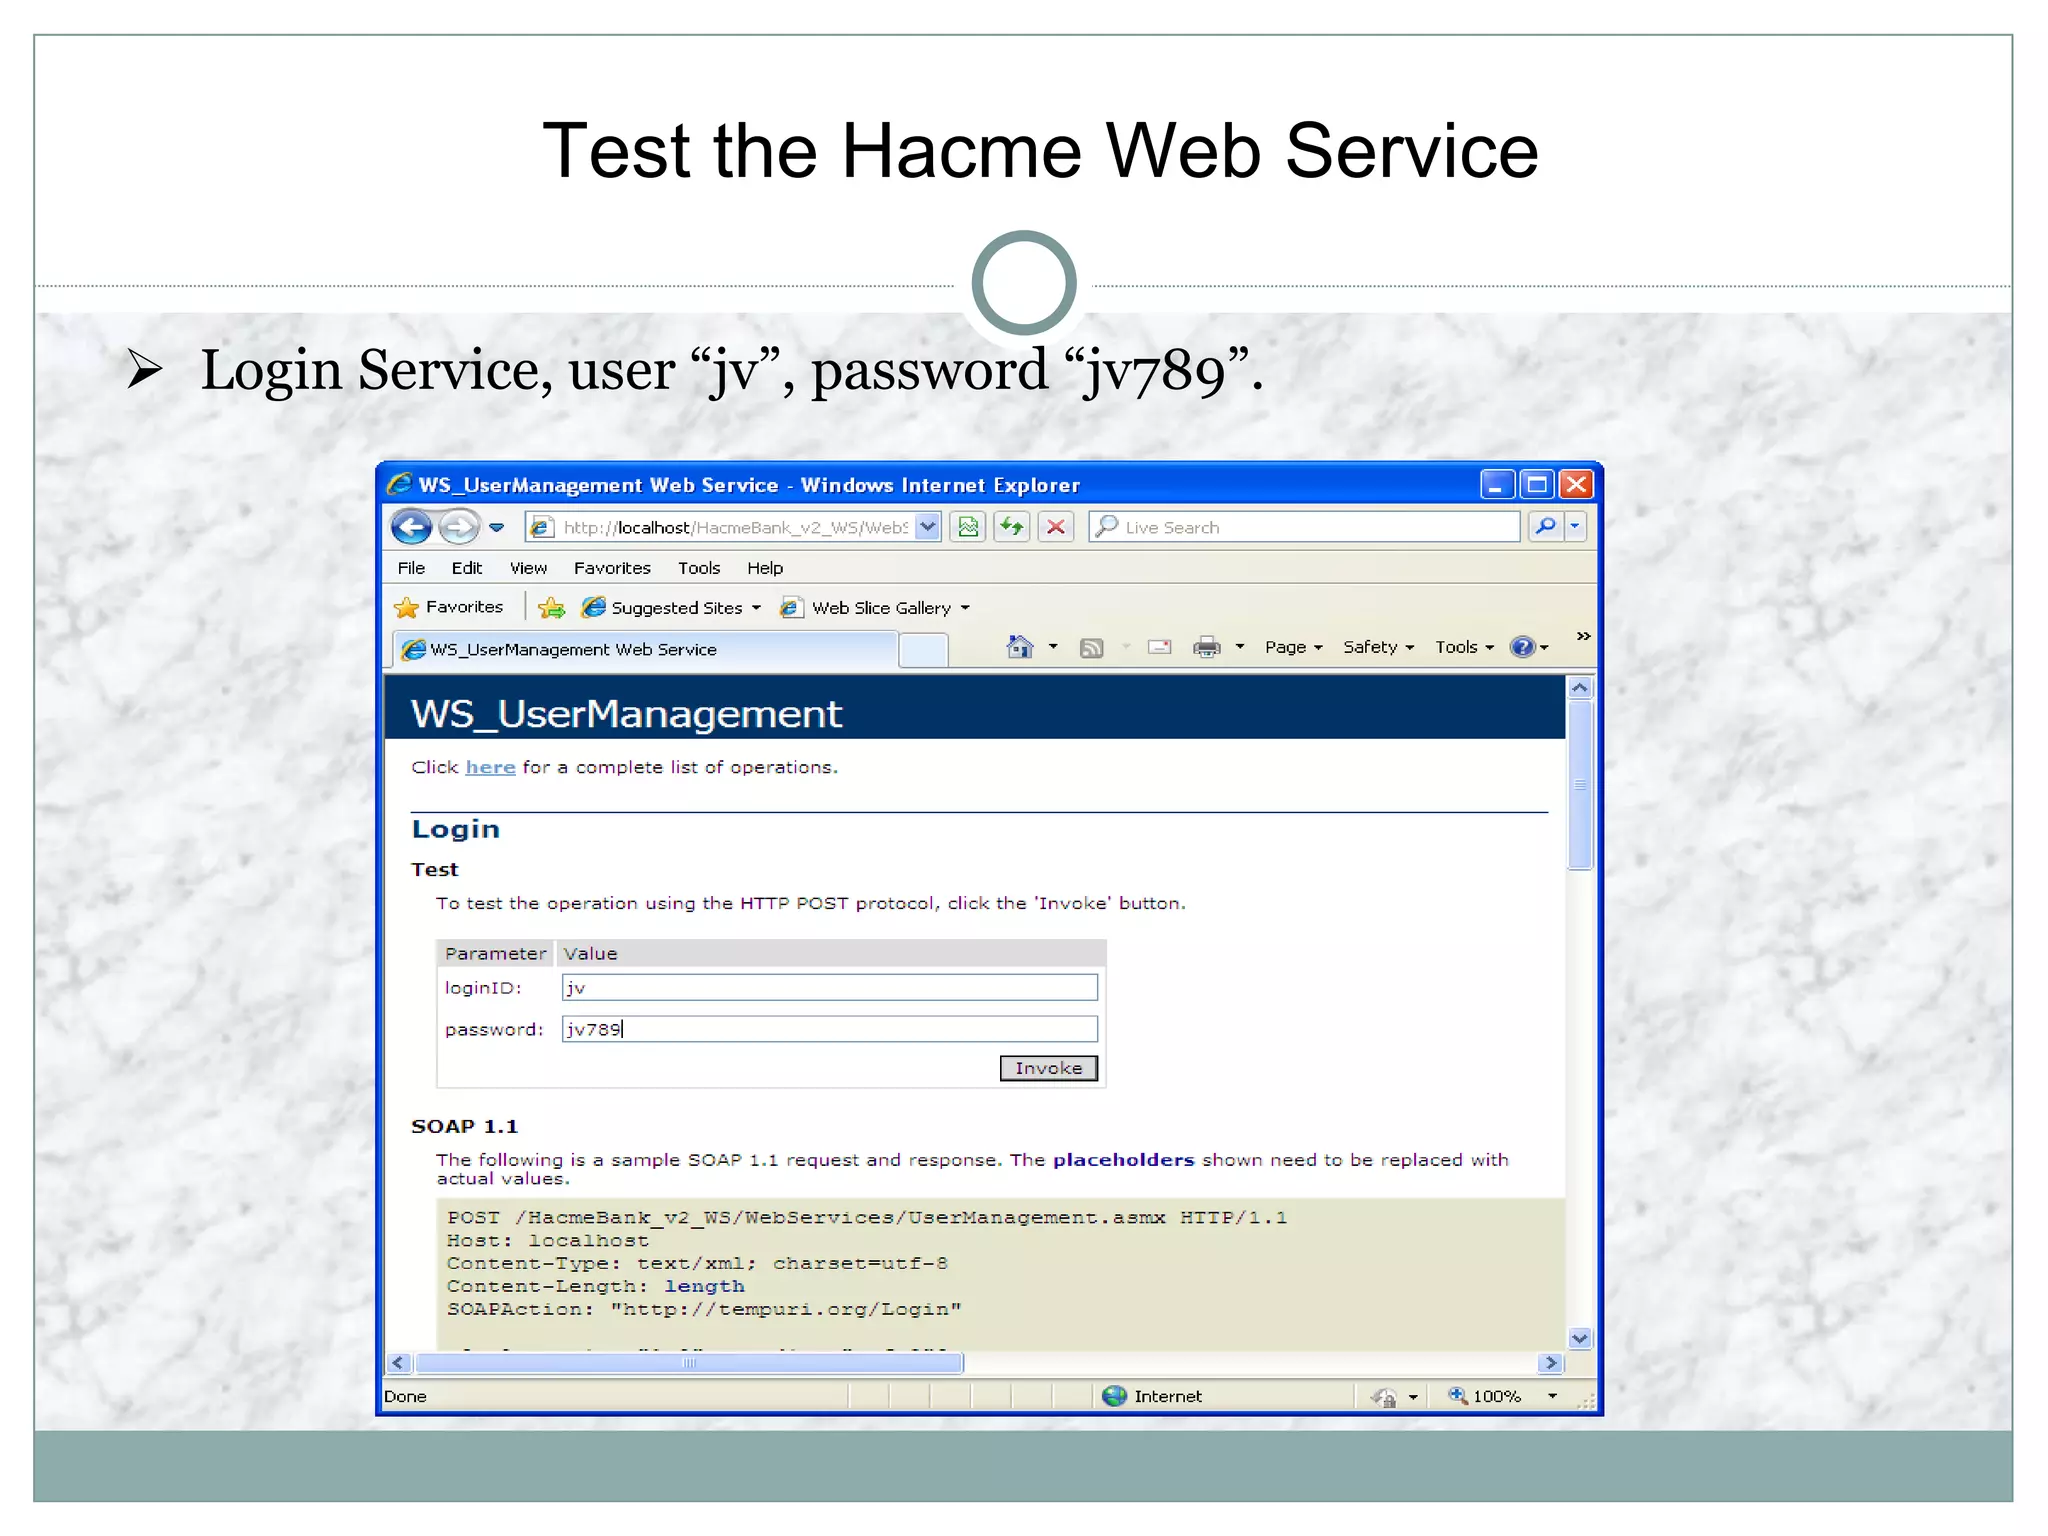The image size is (2048, 1536).
Task: Open a new blank tab
Action: pos(923,650)
